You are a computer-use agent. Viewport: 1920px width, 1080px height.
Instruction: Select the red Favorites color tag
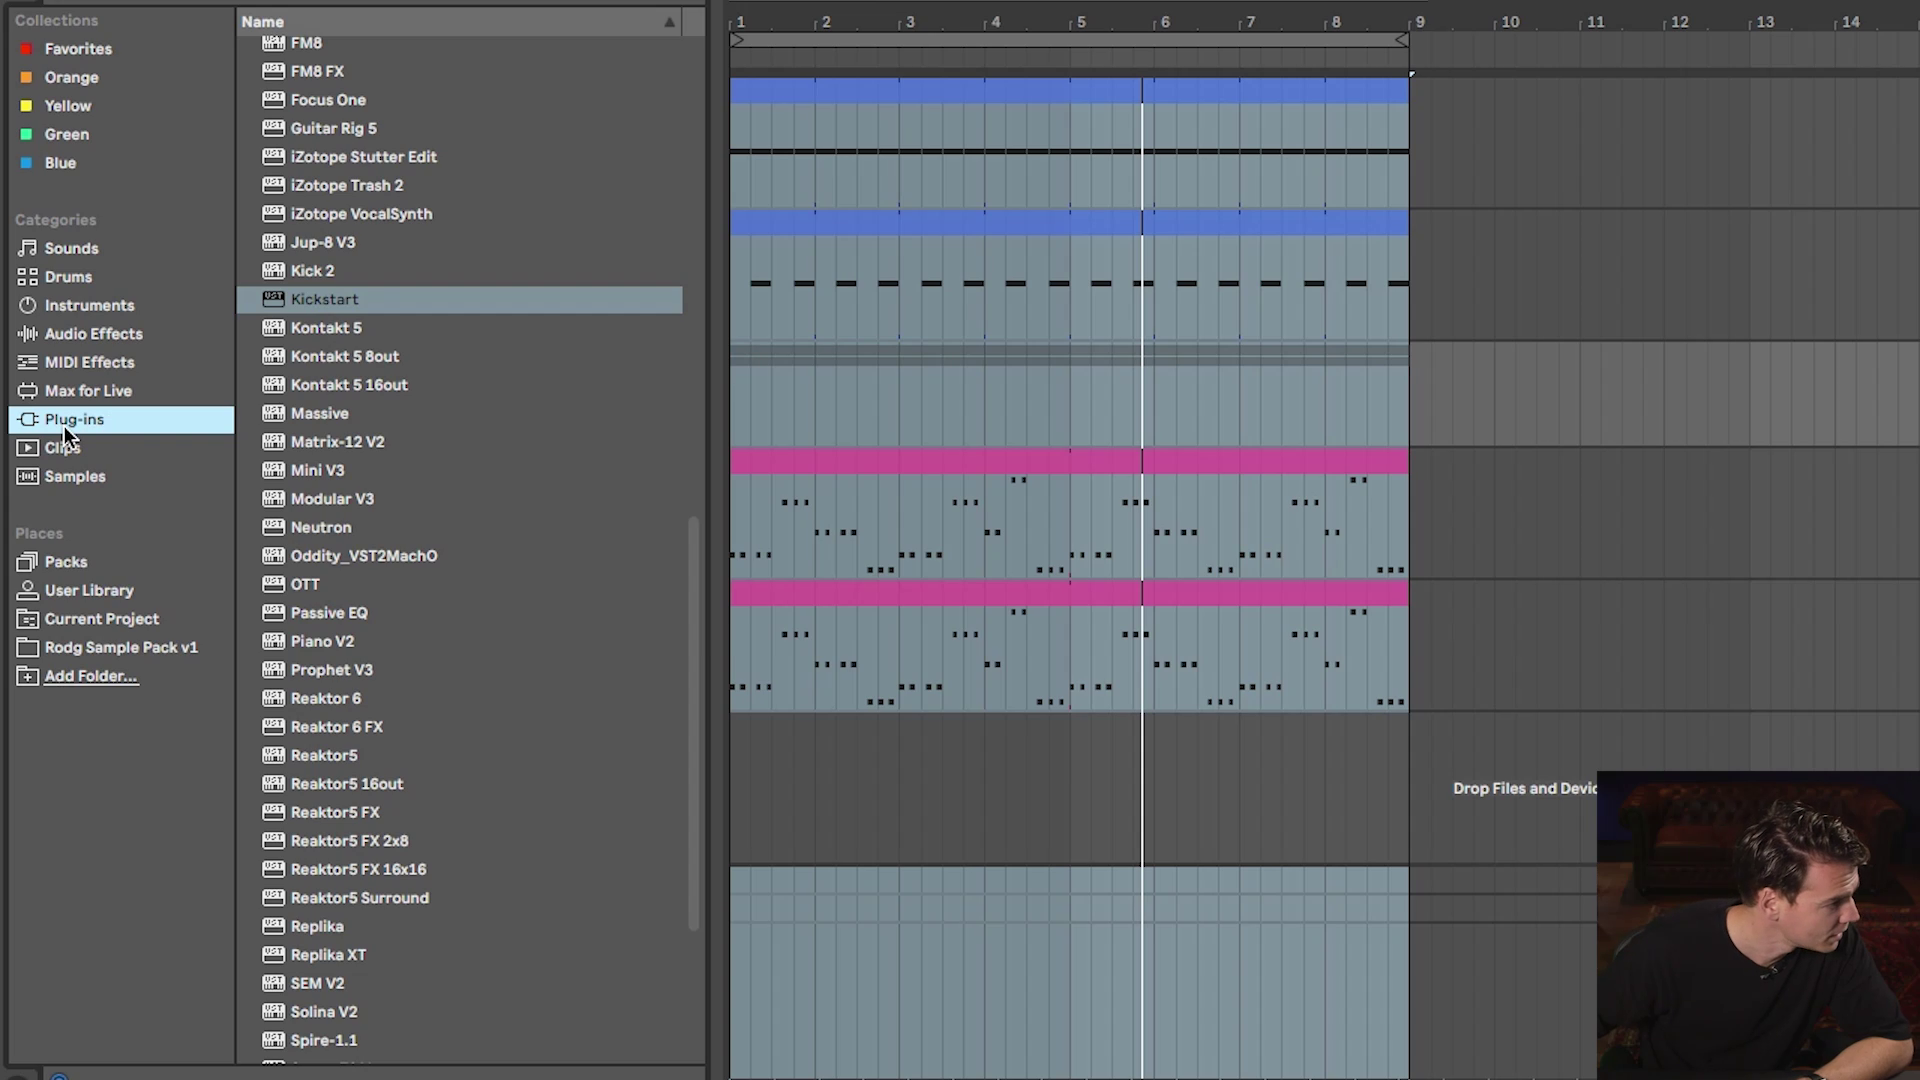26,49
